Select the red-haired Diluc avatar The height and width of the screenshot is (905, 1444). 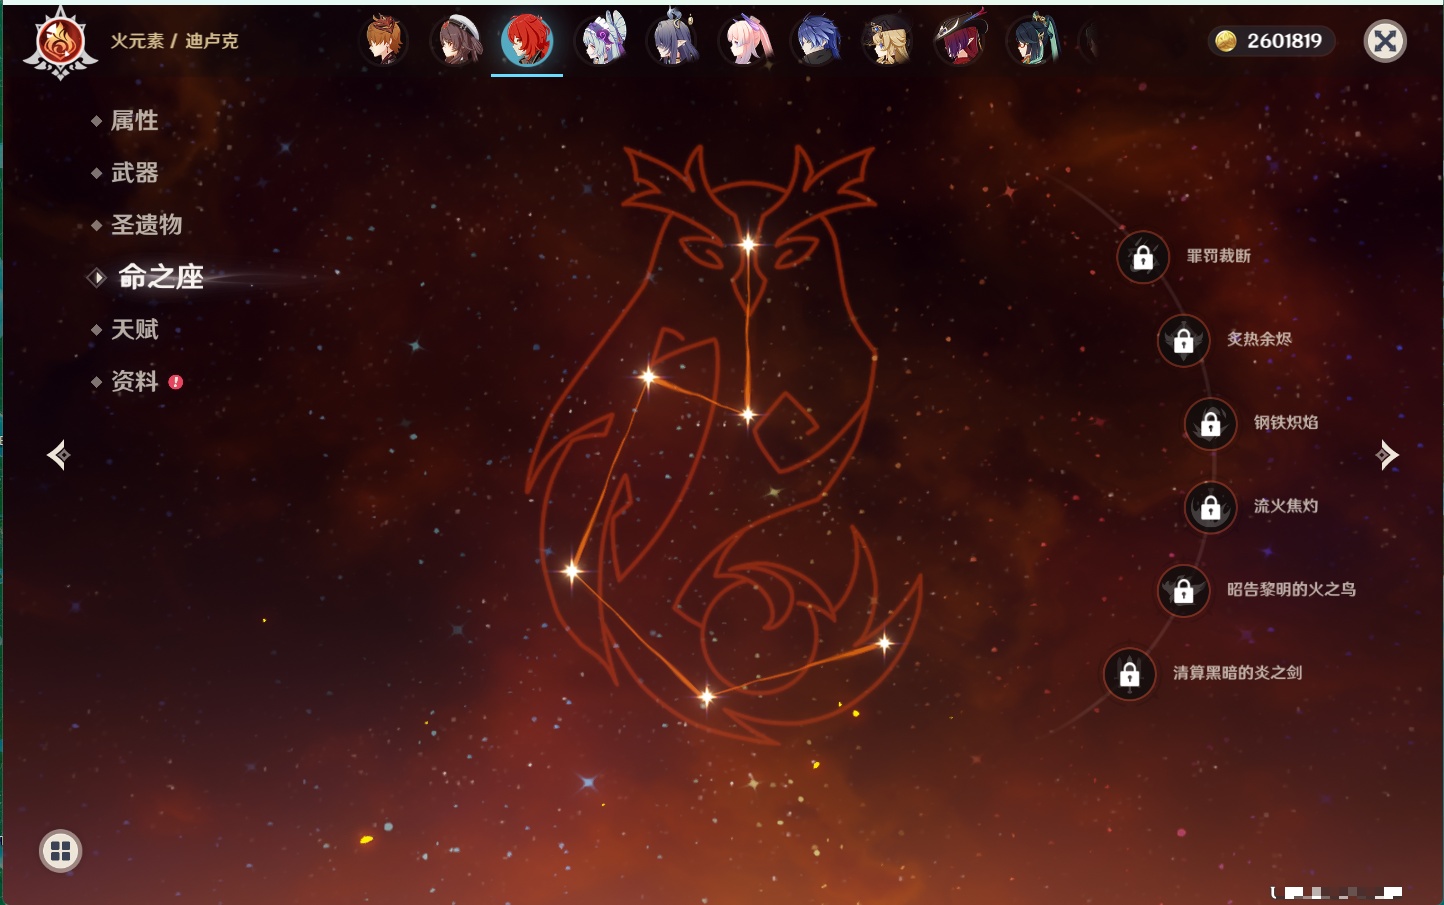[x=527, y=41]
